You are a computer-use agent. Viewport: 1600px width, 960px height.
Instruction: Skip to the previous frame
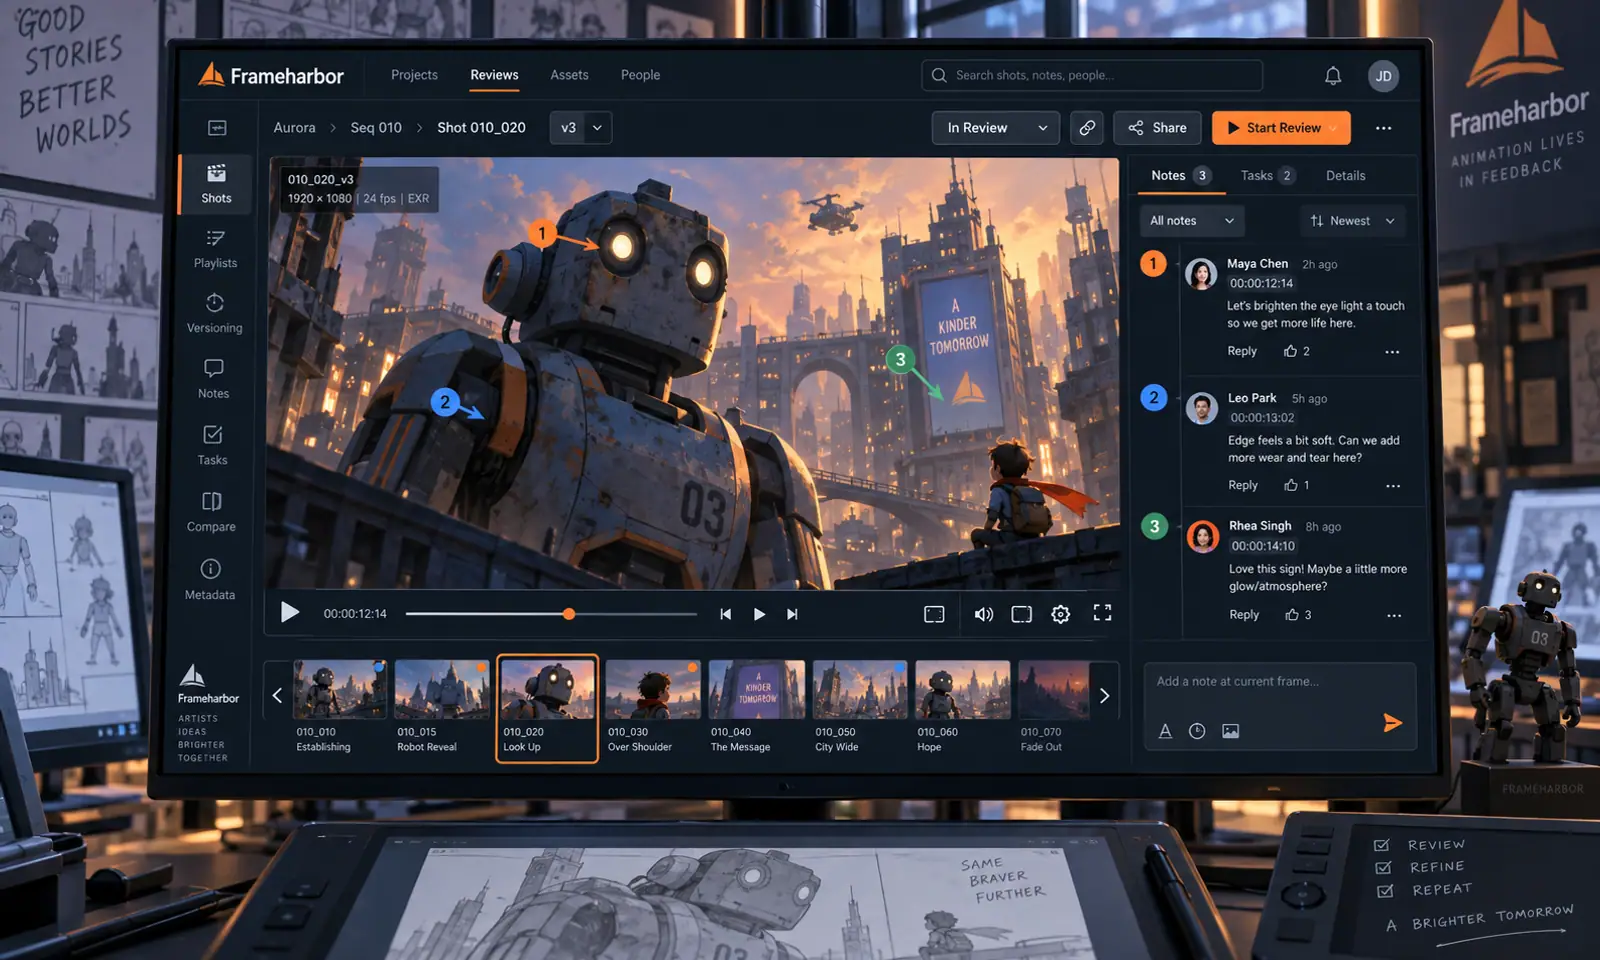pos(726,614)
